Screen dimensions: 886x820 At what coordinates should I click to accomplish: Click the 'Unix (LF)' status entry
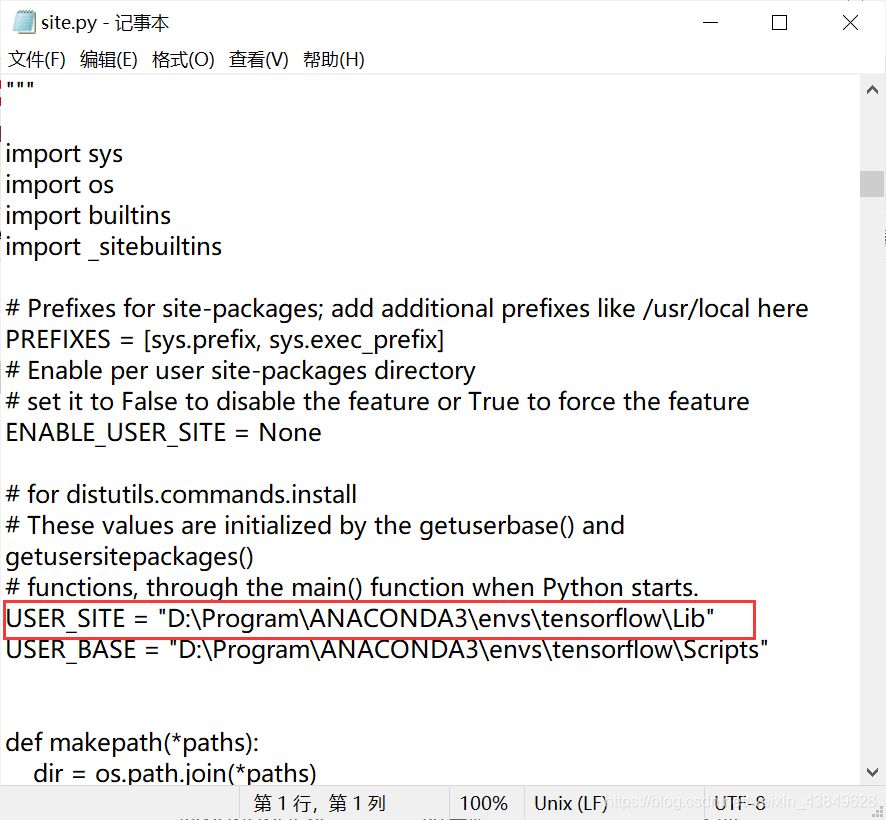click(x=571, y=803)
